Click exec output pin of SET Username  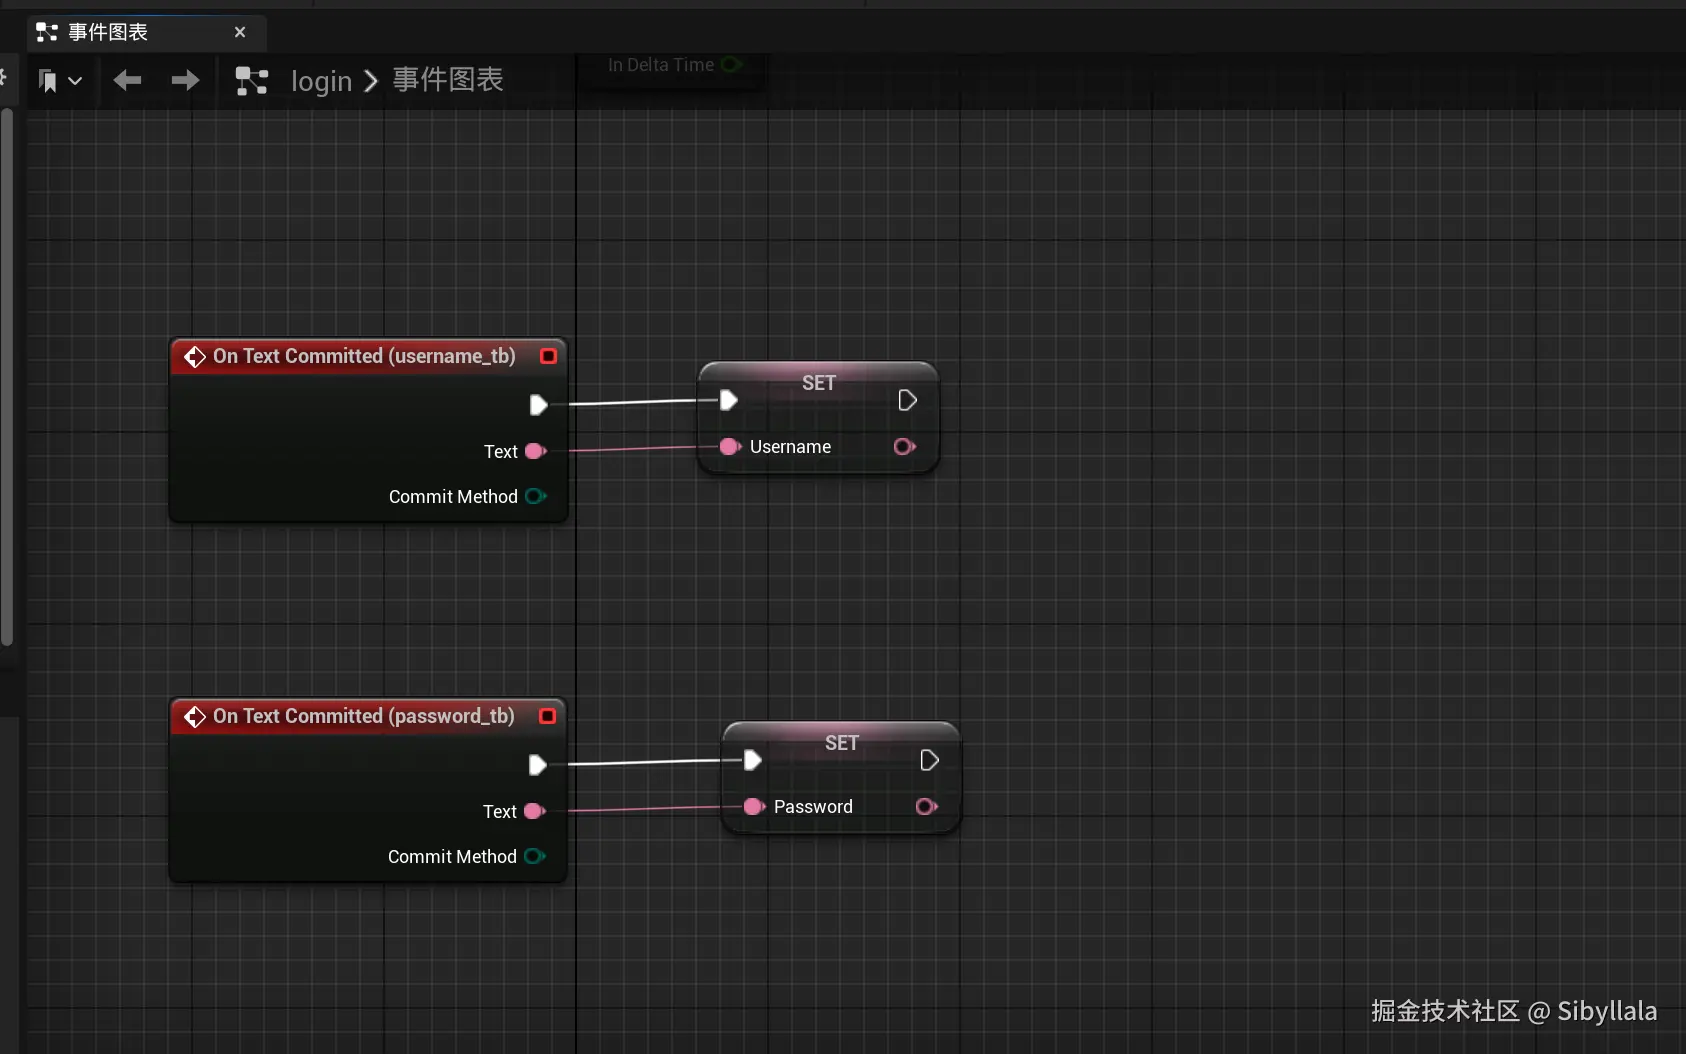coord(907,400)
